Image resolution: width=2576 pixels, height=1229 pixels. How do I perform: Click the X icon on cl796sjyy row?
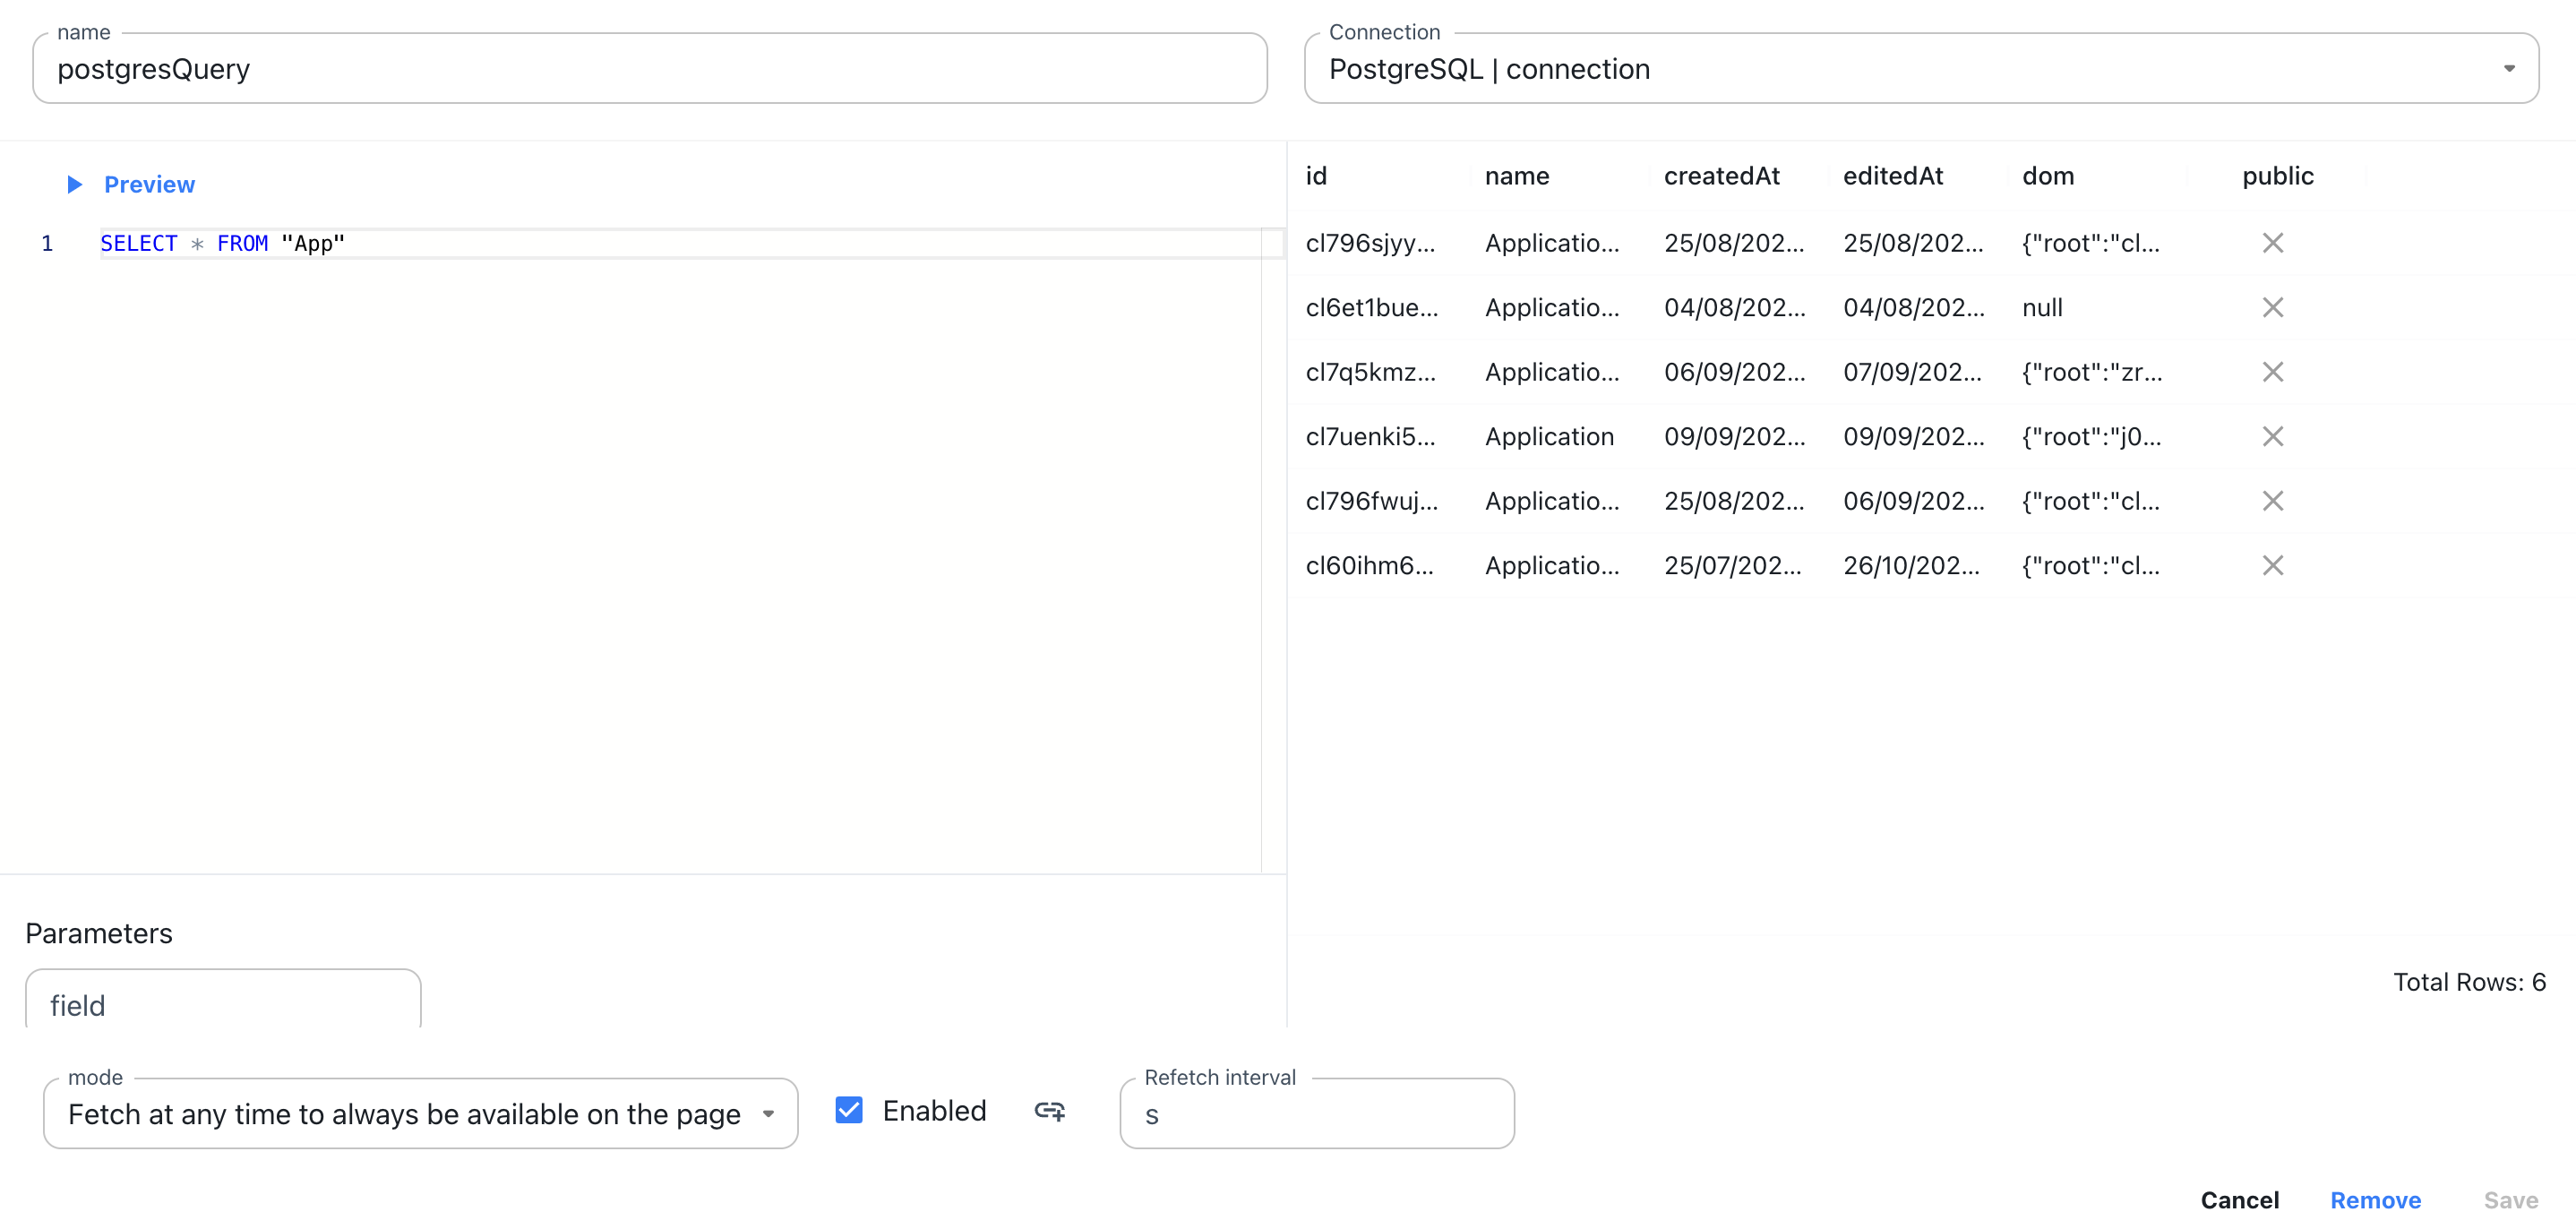point(2274,243)
